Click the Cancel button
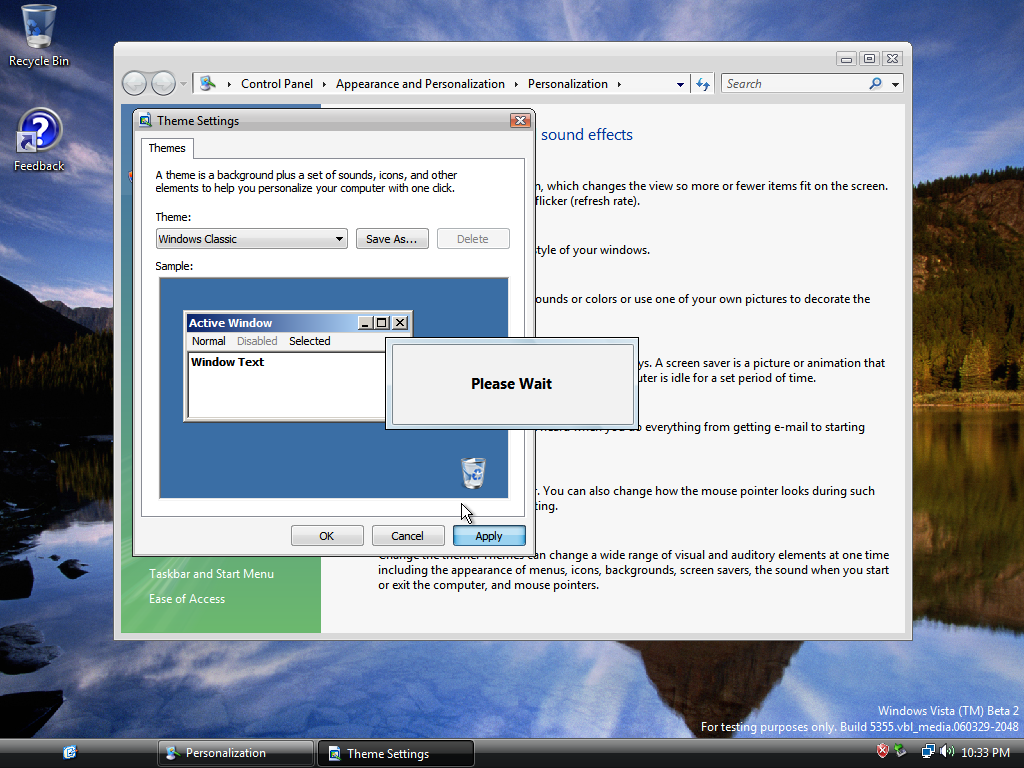The width and height of the screenshot is (1024, 768). [408, 536]
